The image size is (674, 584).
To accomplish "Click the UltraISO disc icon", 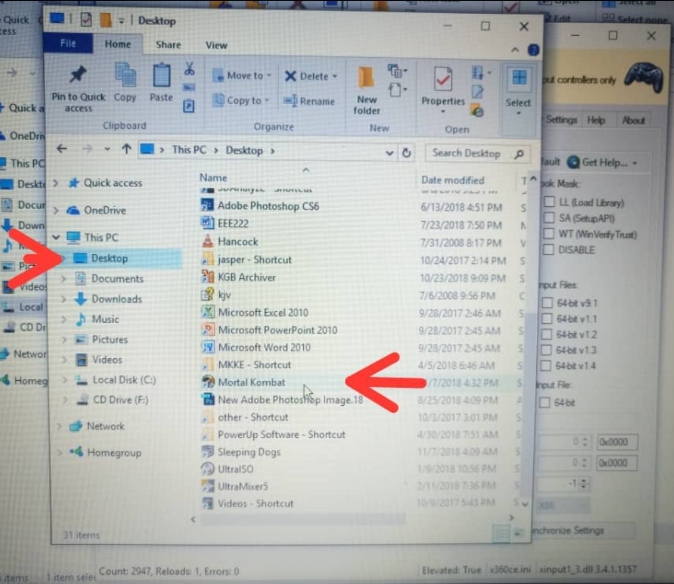I will [208, 468].
